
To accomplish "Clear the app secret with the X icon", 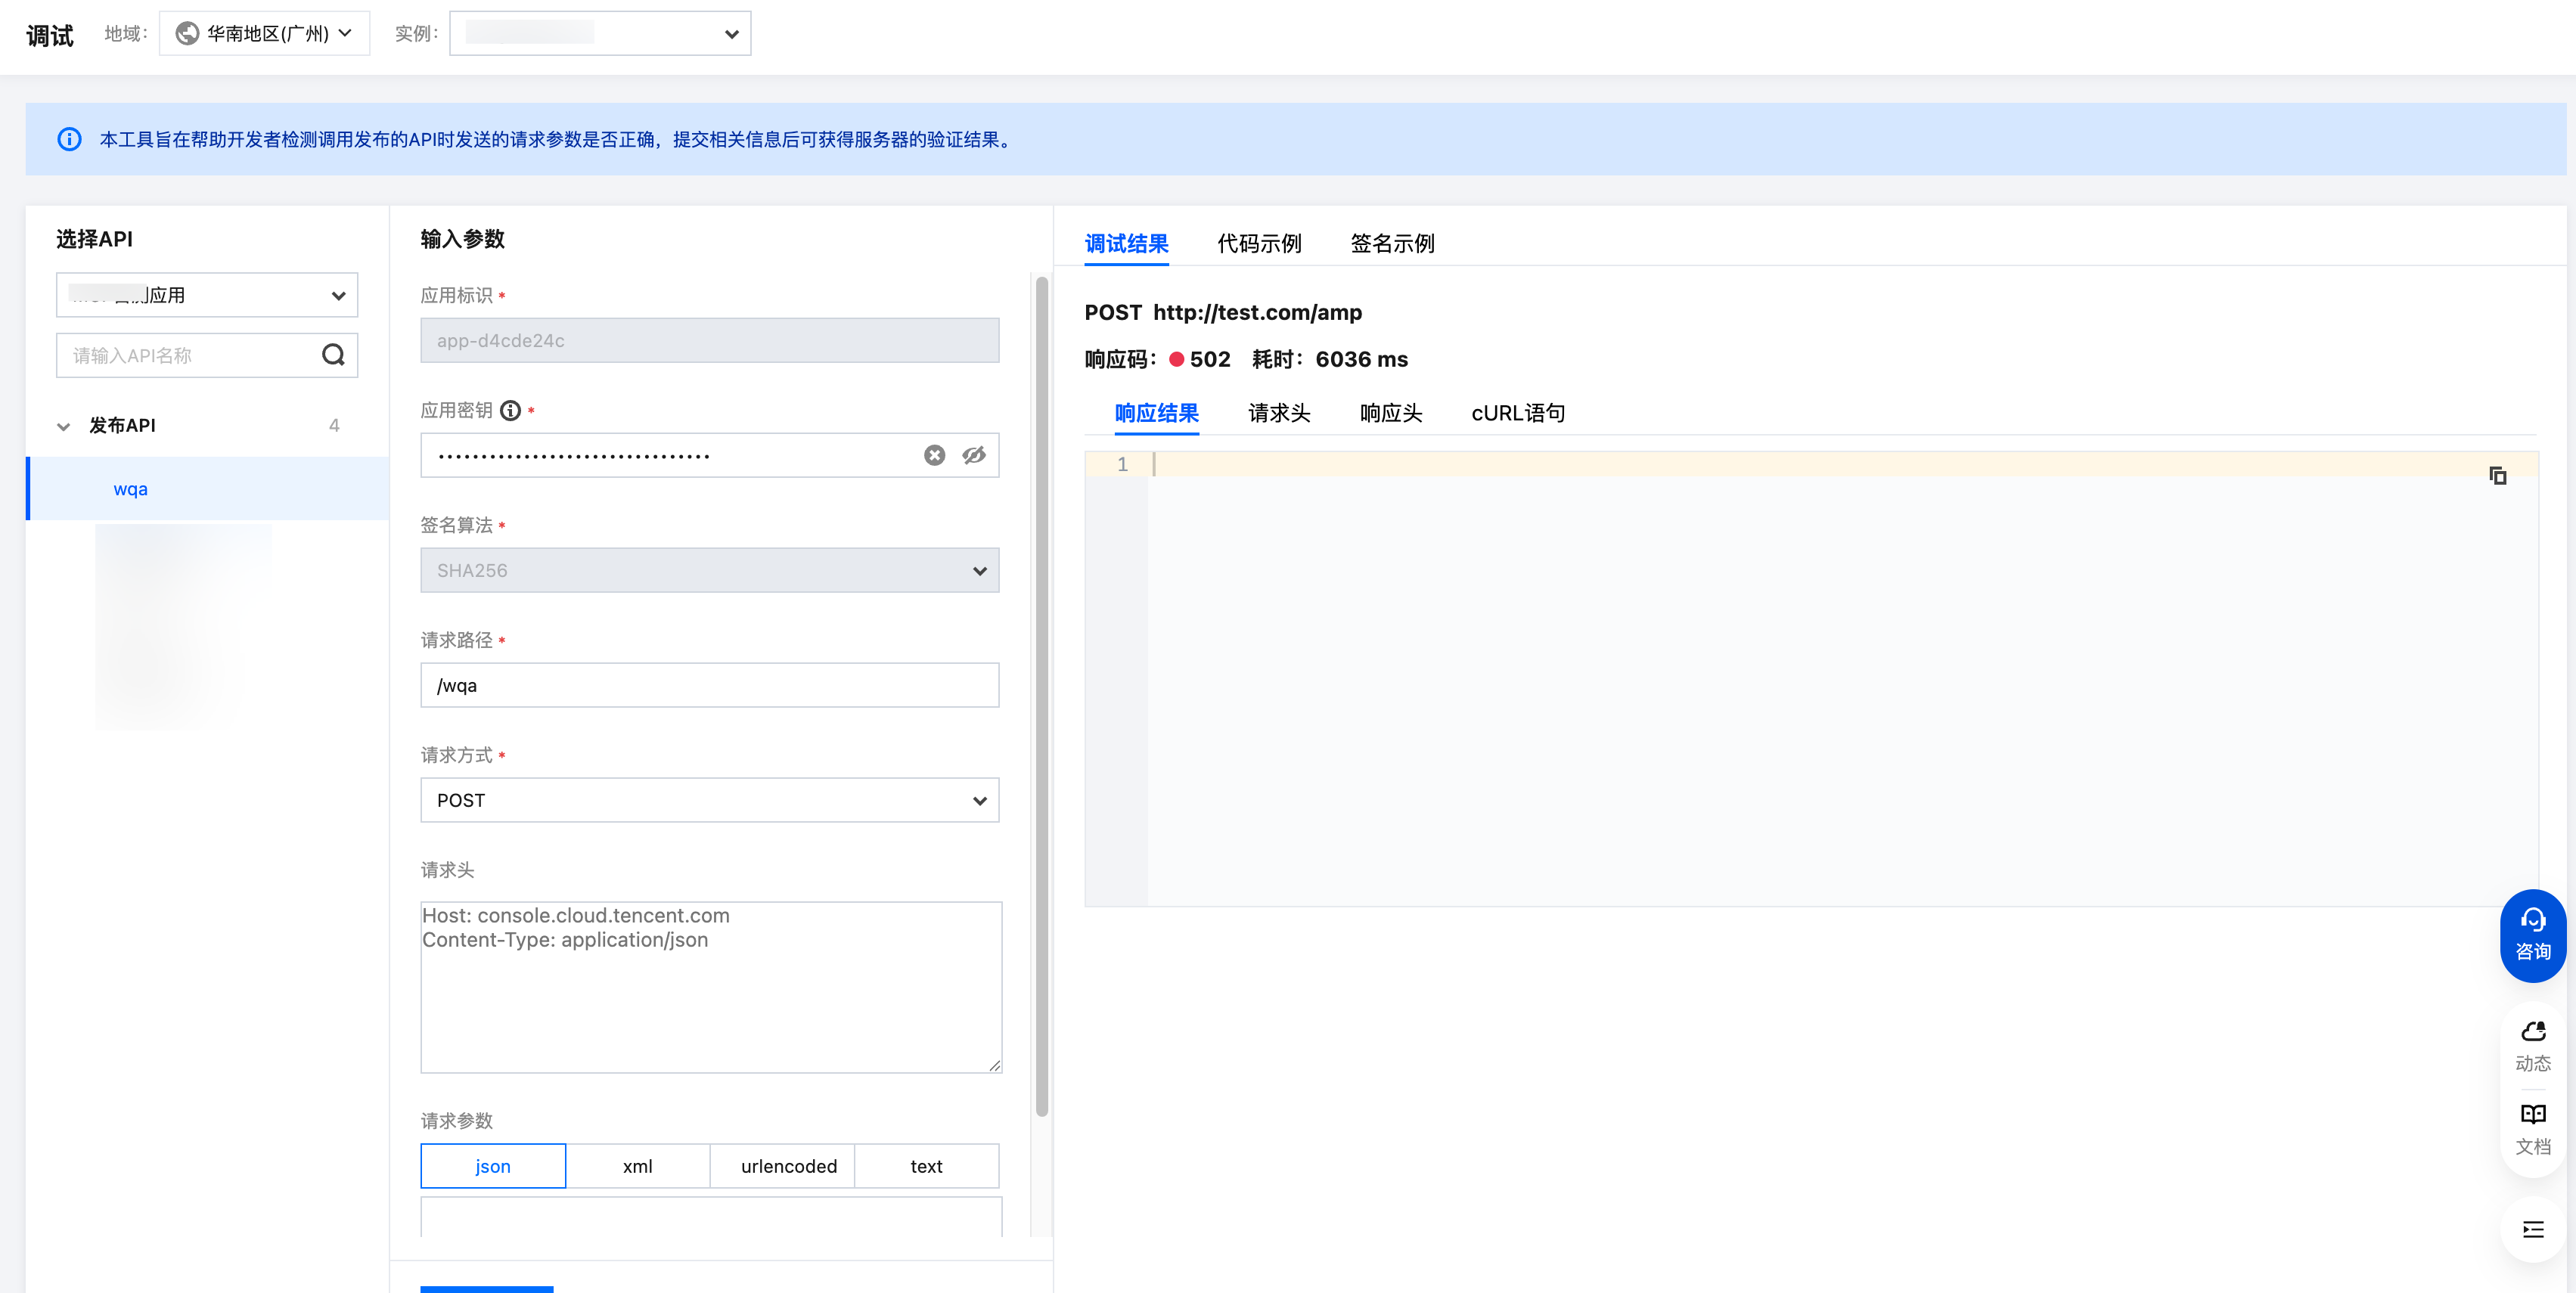I will (x=934, y=456).
